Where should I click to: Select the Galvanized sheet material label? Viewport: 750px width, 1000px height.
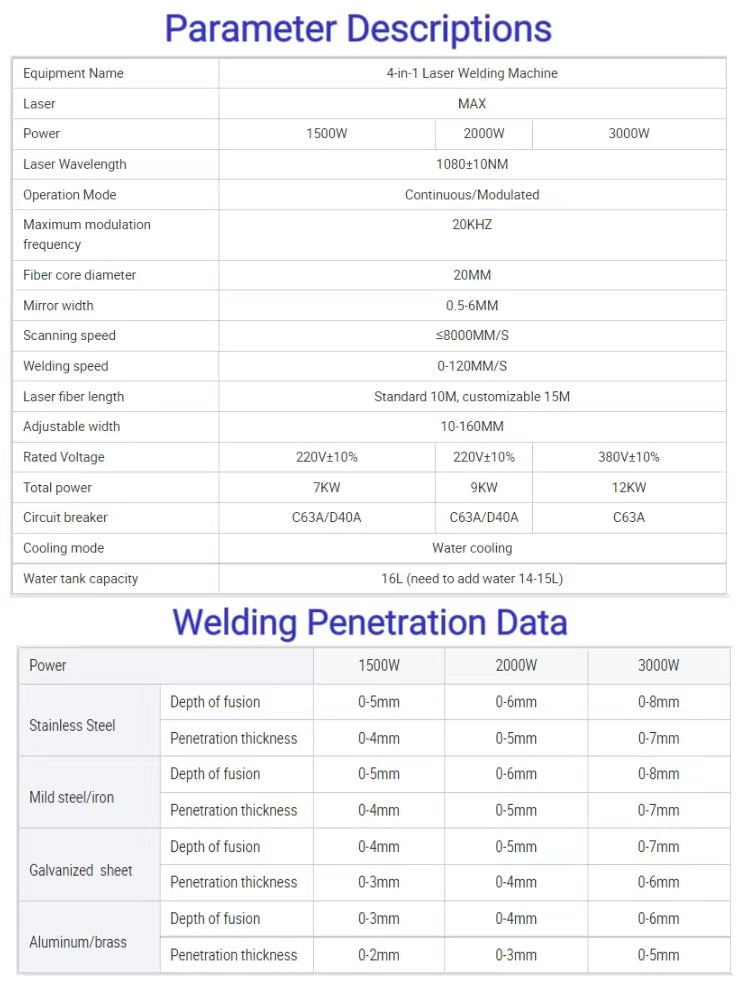[81, 870]
